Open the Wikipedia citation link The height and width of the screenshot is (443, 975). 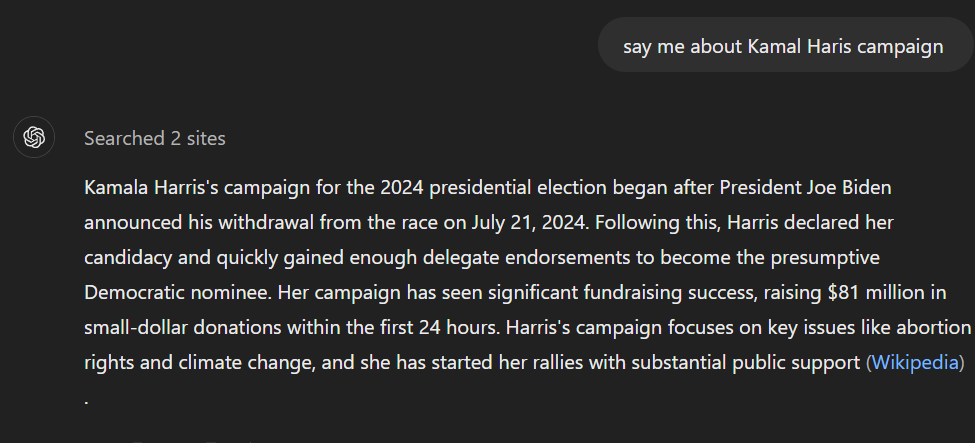914,362
